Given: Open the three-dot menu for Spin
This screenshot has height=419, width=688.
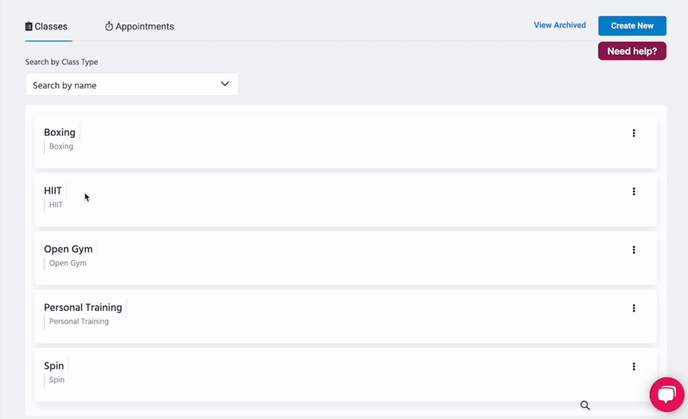Looking at the screenshot, I should click(x=633, y=367).
